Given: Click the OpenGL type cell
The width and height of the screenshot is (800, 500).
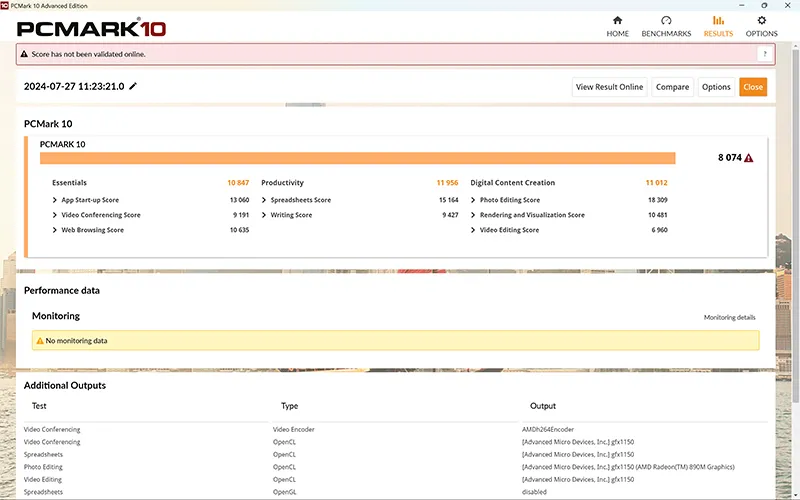Looking at the screenshot, I should [x=284, y=492].
